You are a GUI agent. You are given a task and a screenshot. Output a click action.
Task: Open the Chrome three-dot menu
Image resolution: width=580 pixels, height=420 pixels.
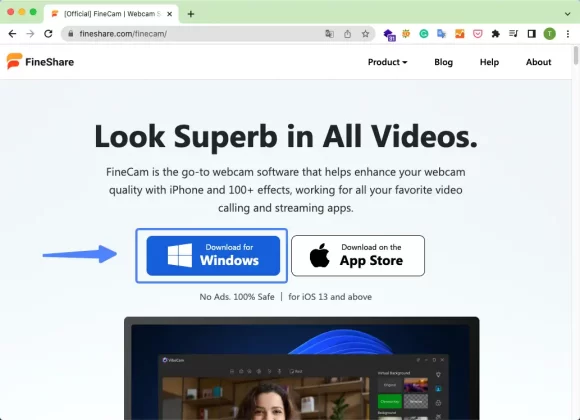[568, 34]
